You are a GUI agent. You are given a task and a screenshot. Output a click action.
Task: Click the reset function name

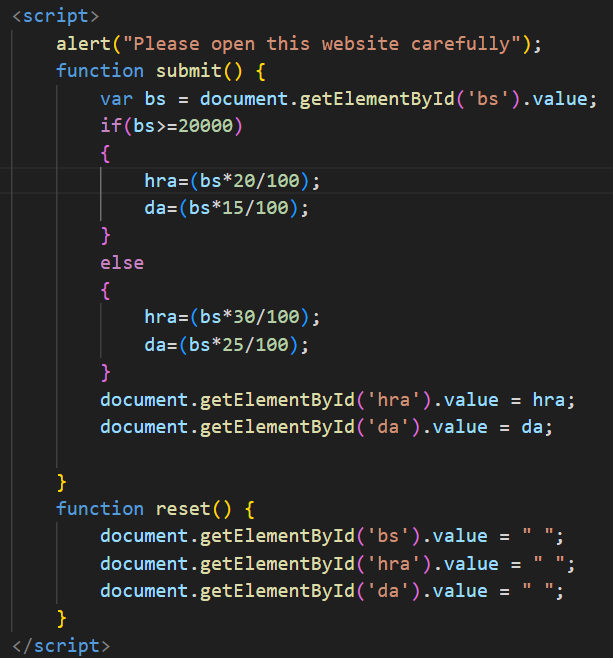pyautogui.click(x=182, y=508)
